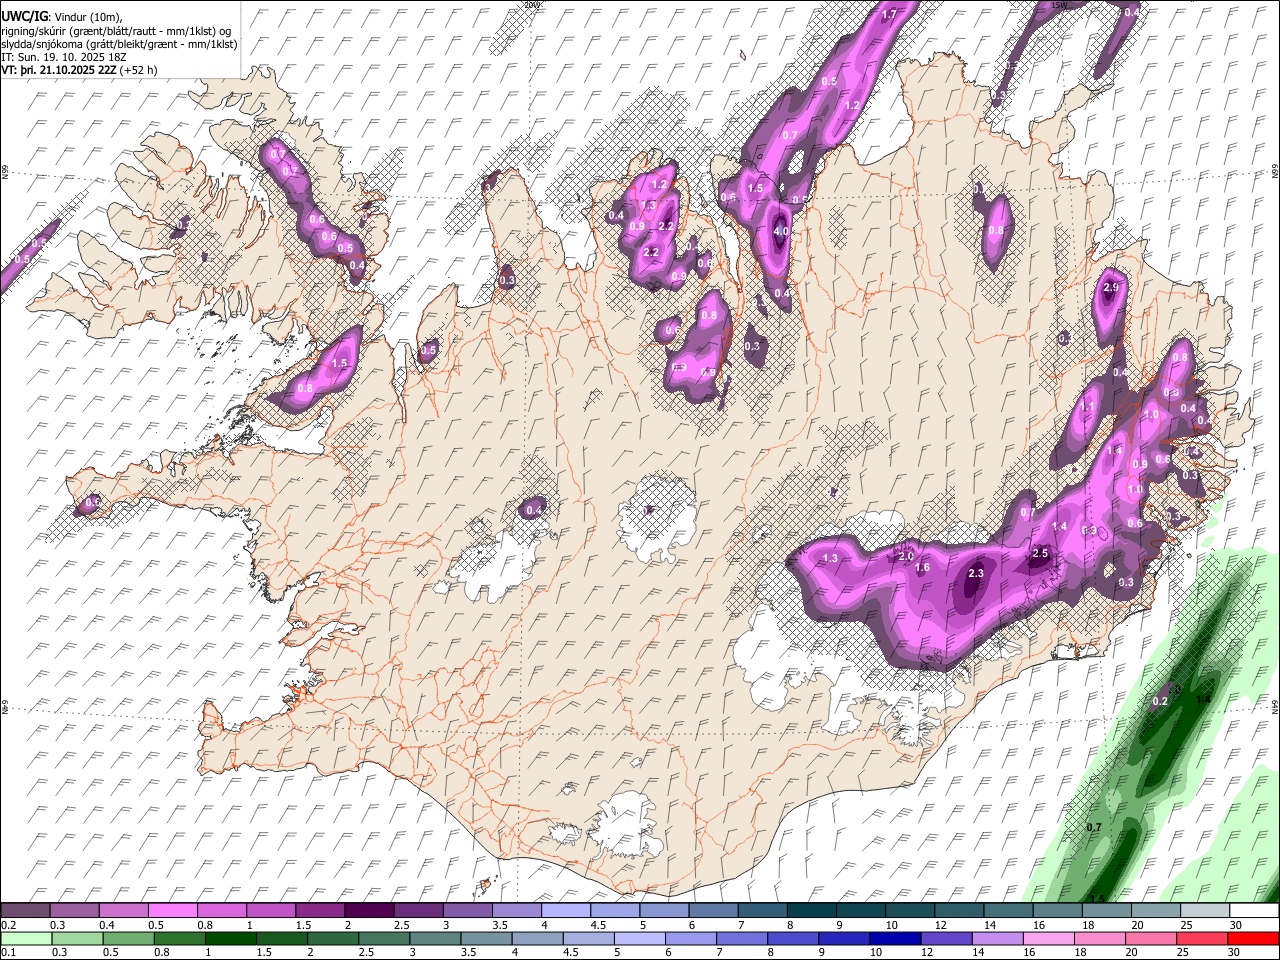The height and width of the screenshot is (960, 1280).
Task: Click the 1.6 snowfall value on the map
Action: tap(922, 567)
